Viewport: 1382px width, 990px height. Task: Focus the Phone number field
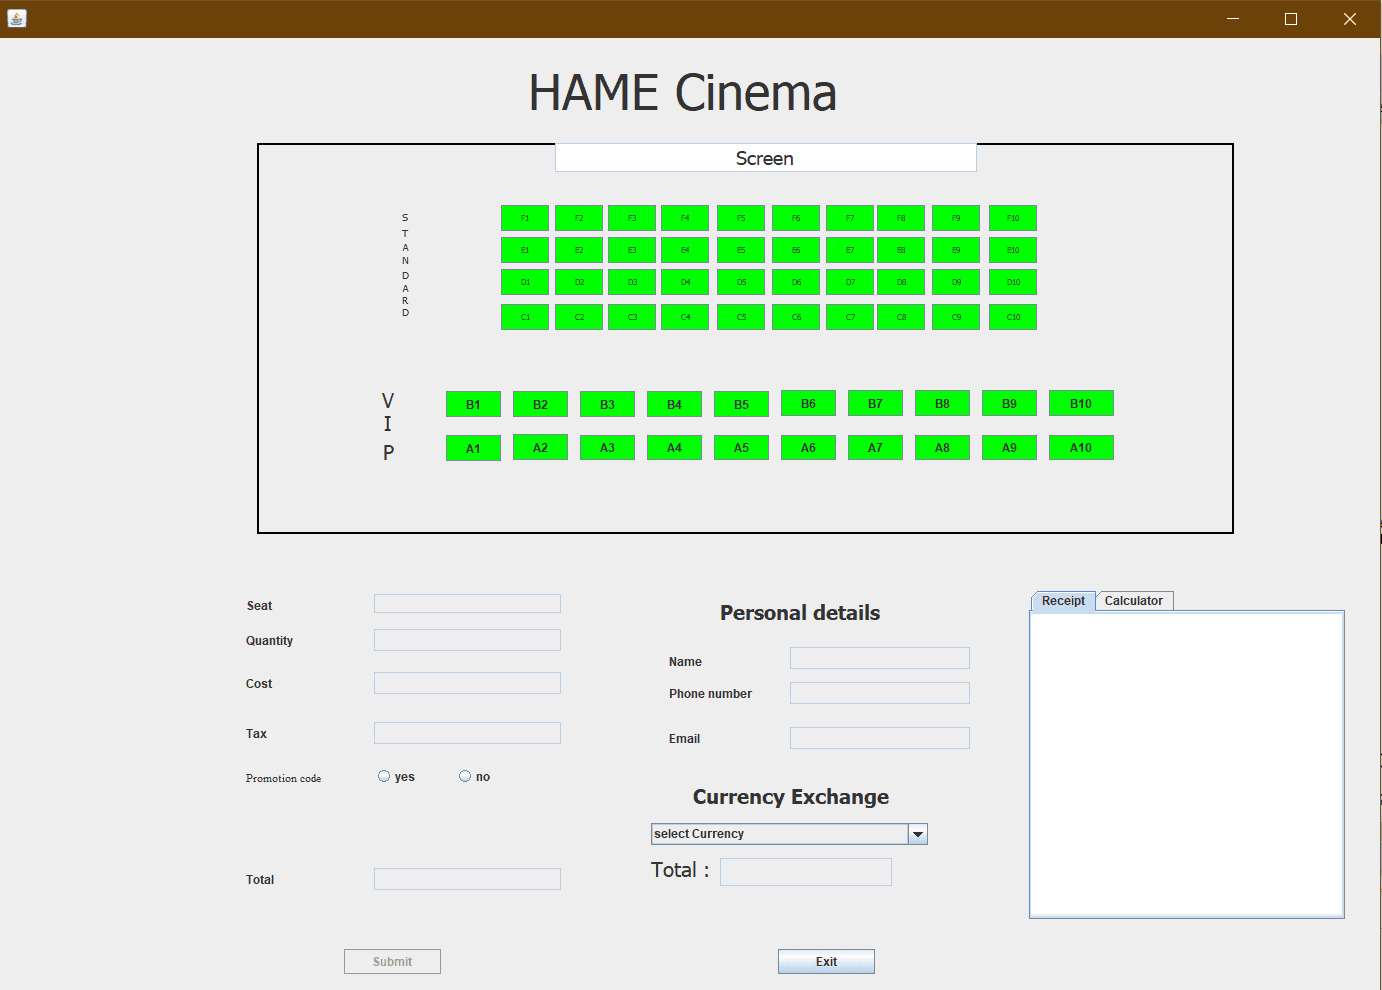click(x=880, y=693)
